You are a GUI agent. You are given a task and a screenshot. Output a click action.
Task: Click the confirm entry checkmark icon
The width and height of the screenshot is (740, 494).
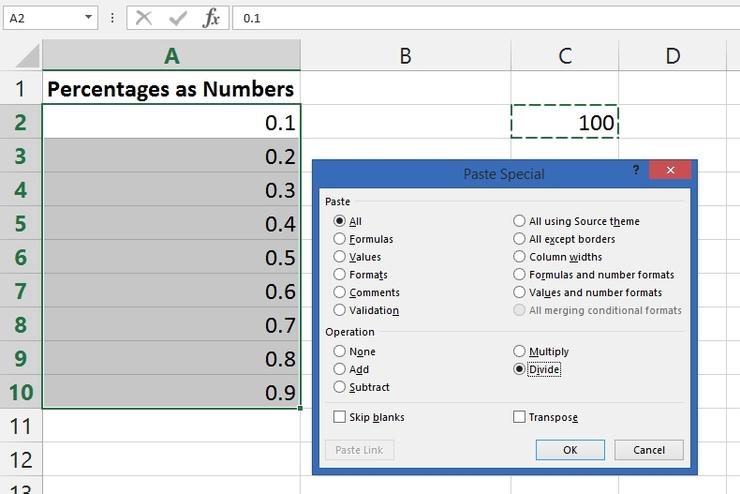pyautogui.click(x=177, y=18)
